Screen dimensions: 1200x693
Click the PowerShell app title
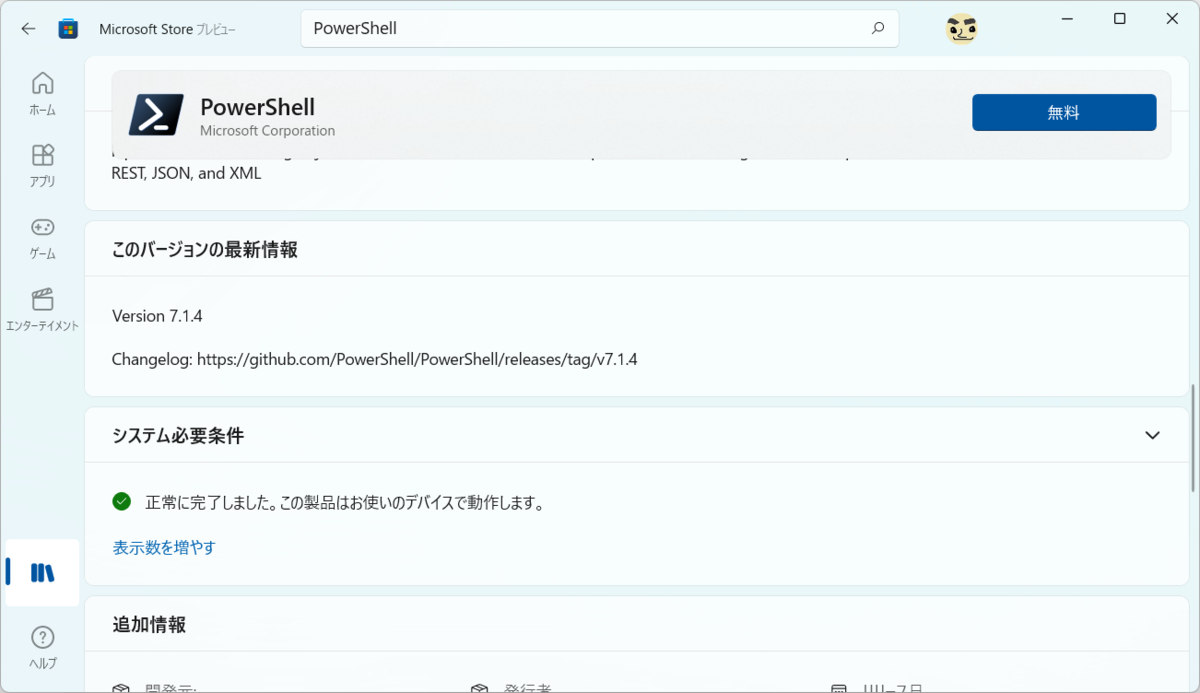257,107
